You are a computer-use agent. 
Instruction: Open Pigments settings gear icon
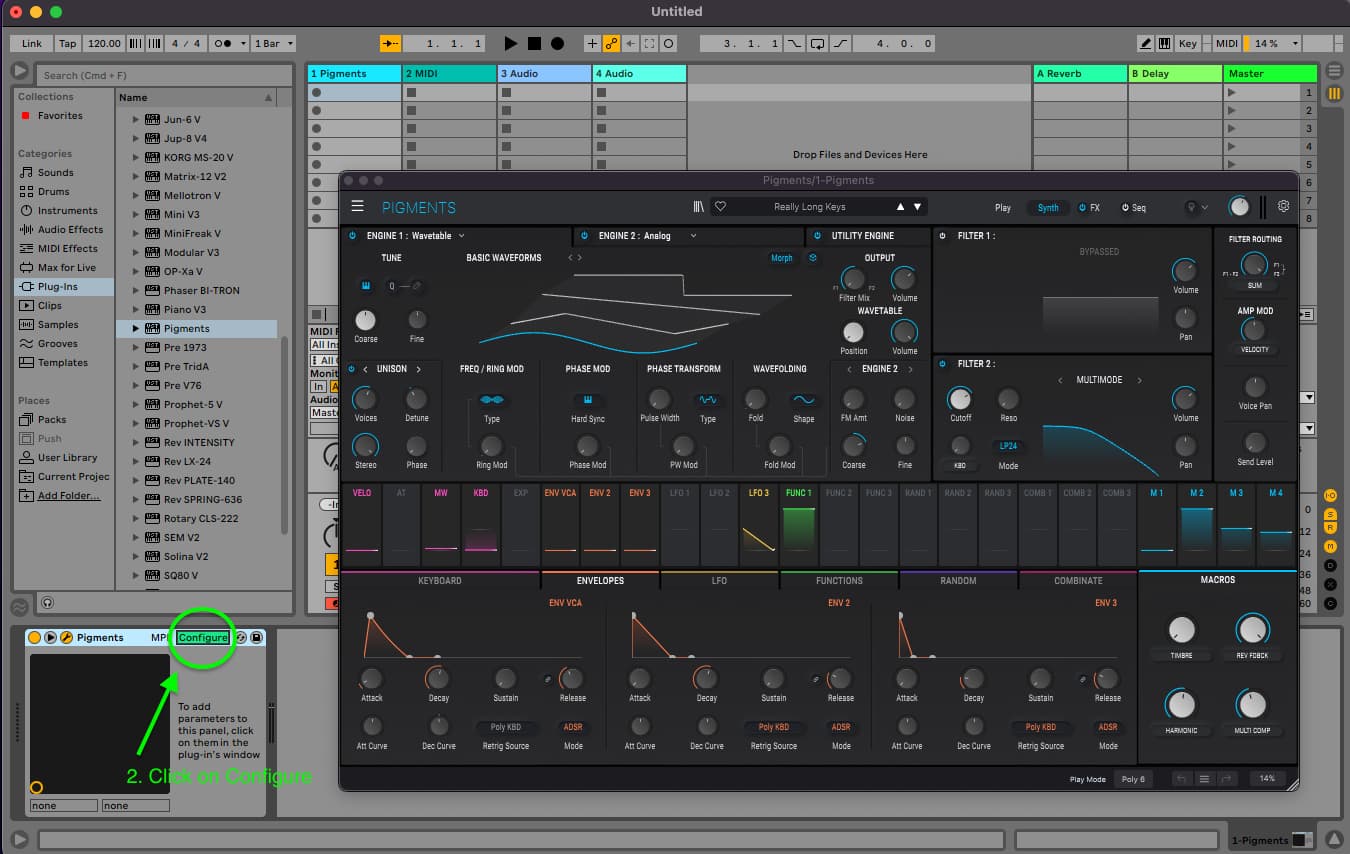coord(1284,207)
